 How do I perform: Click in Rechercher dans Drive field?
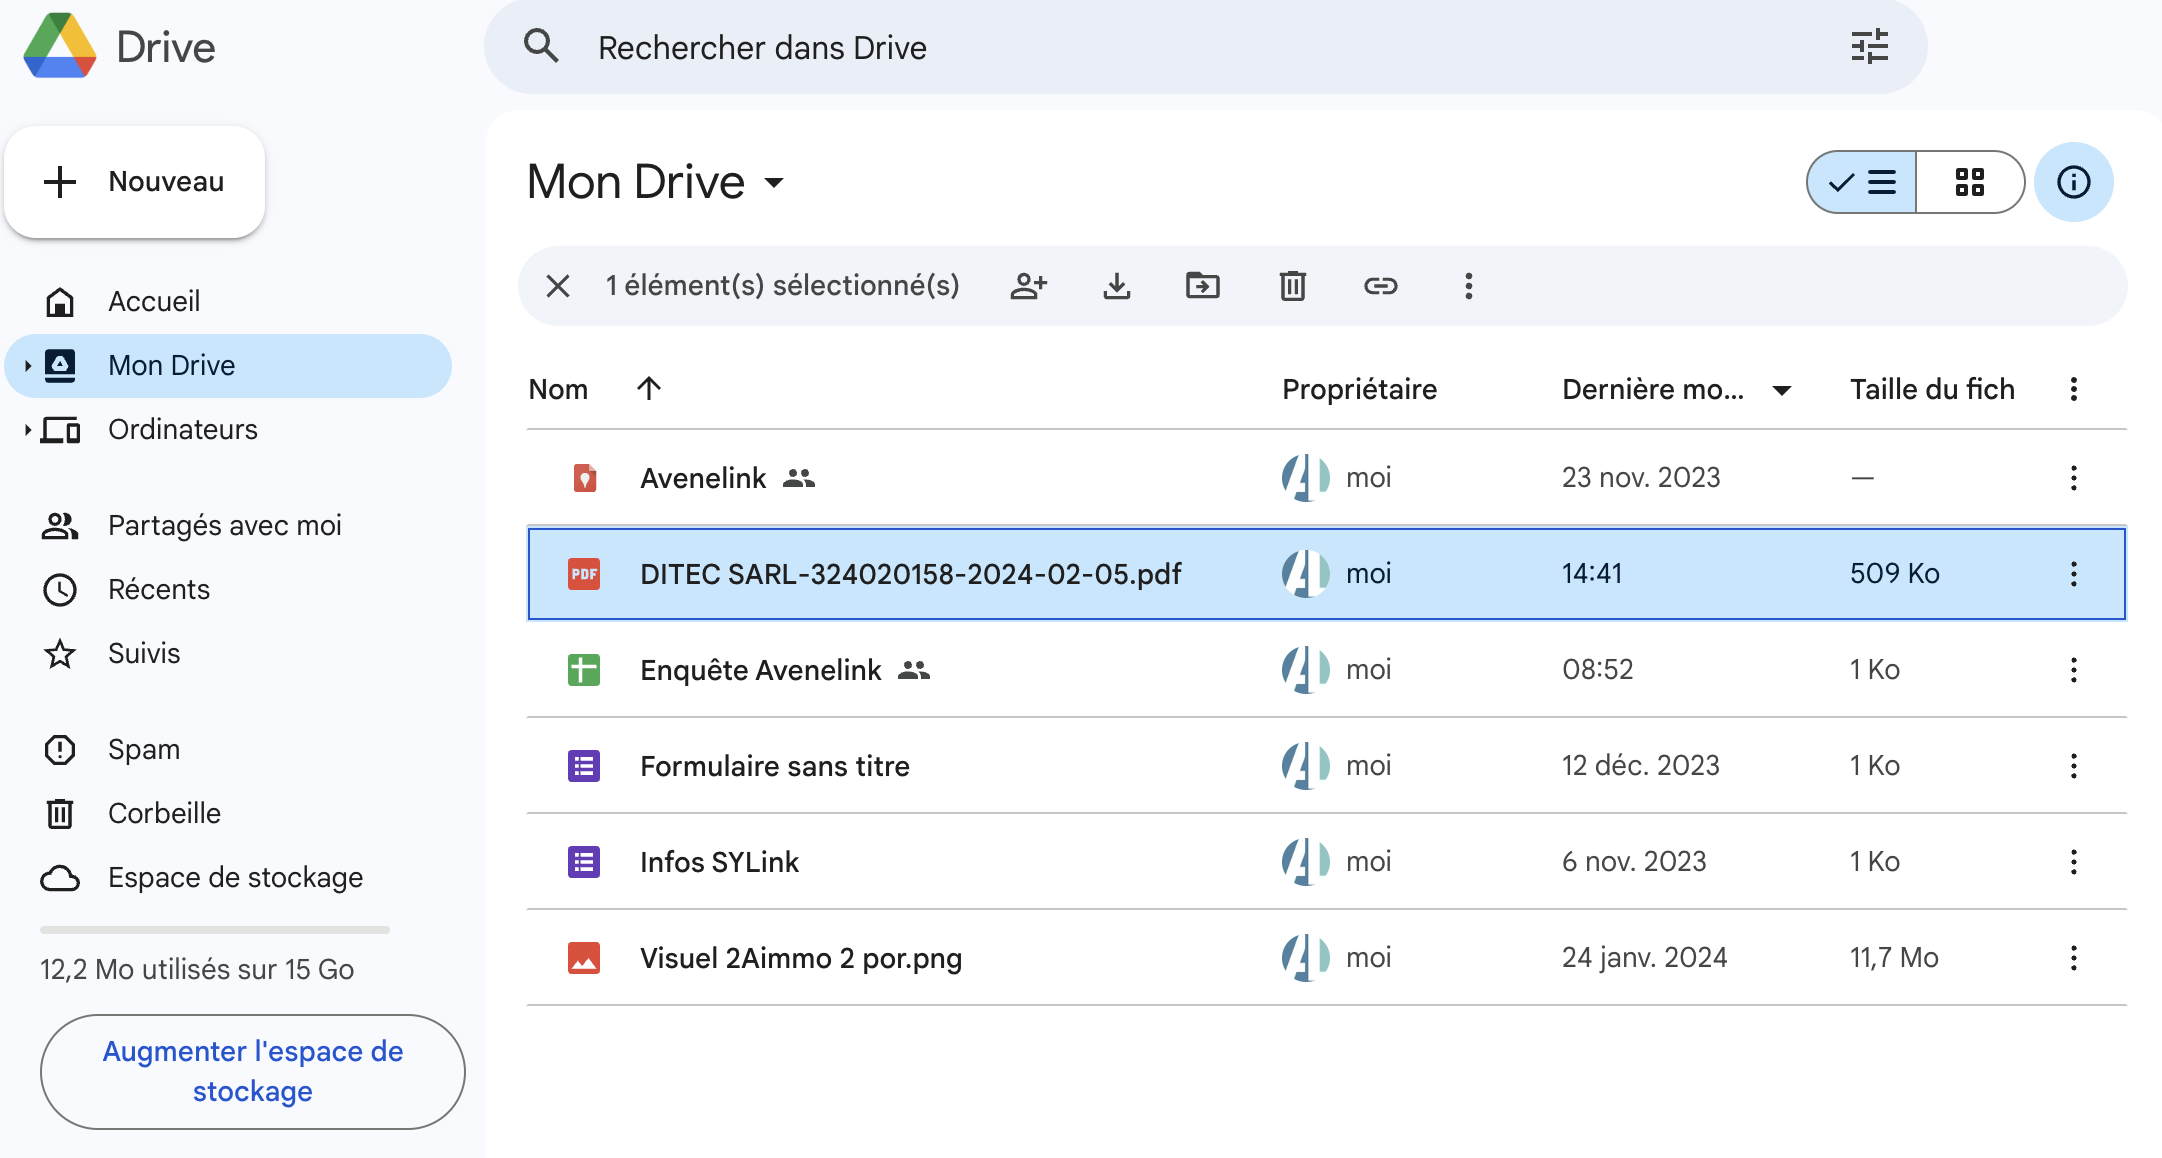pos(1205,47)
